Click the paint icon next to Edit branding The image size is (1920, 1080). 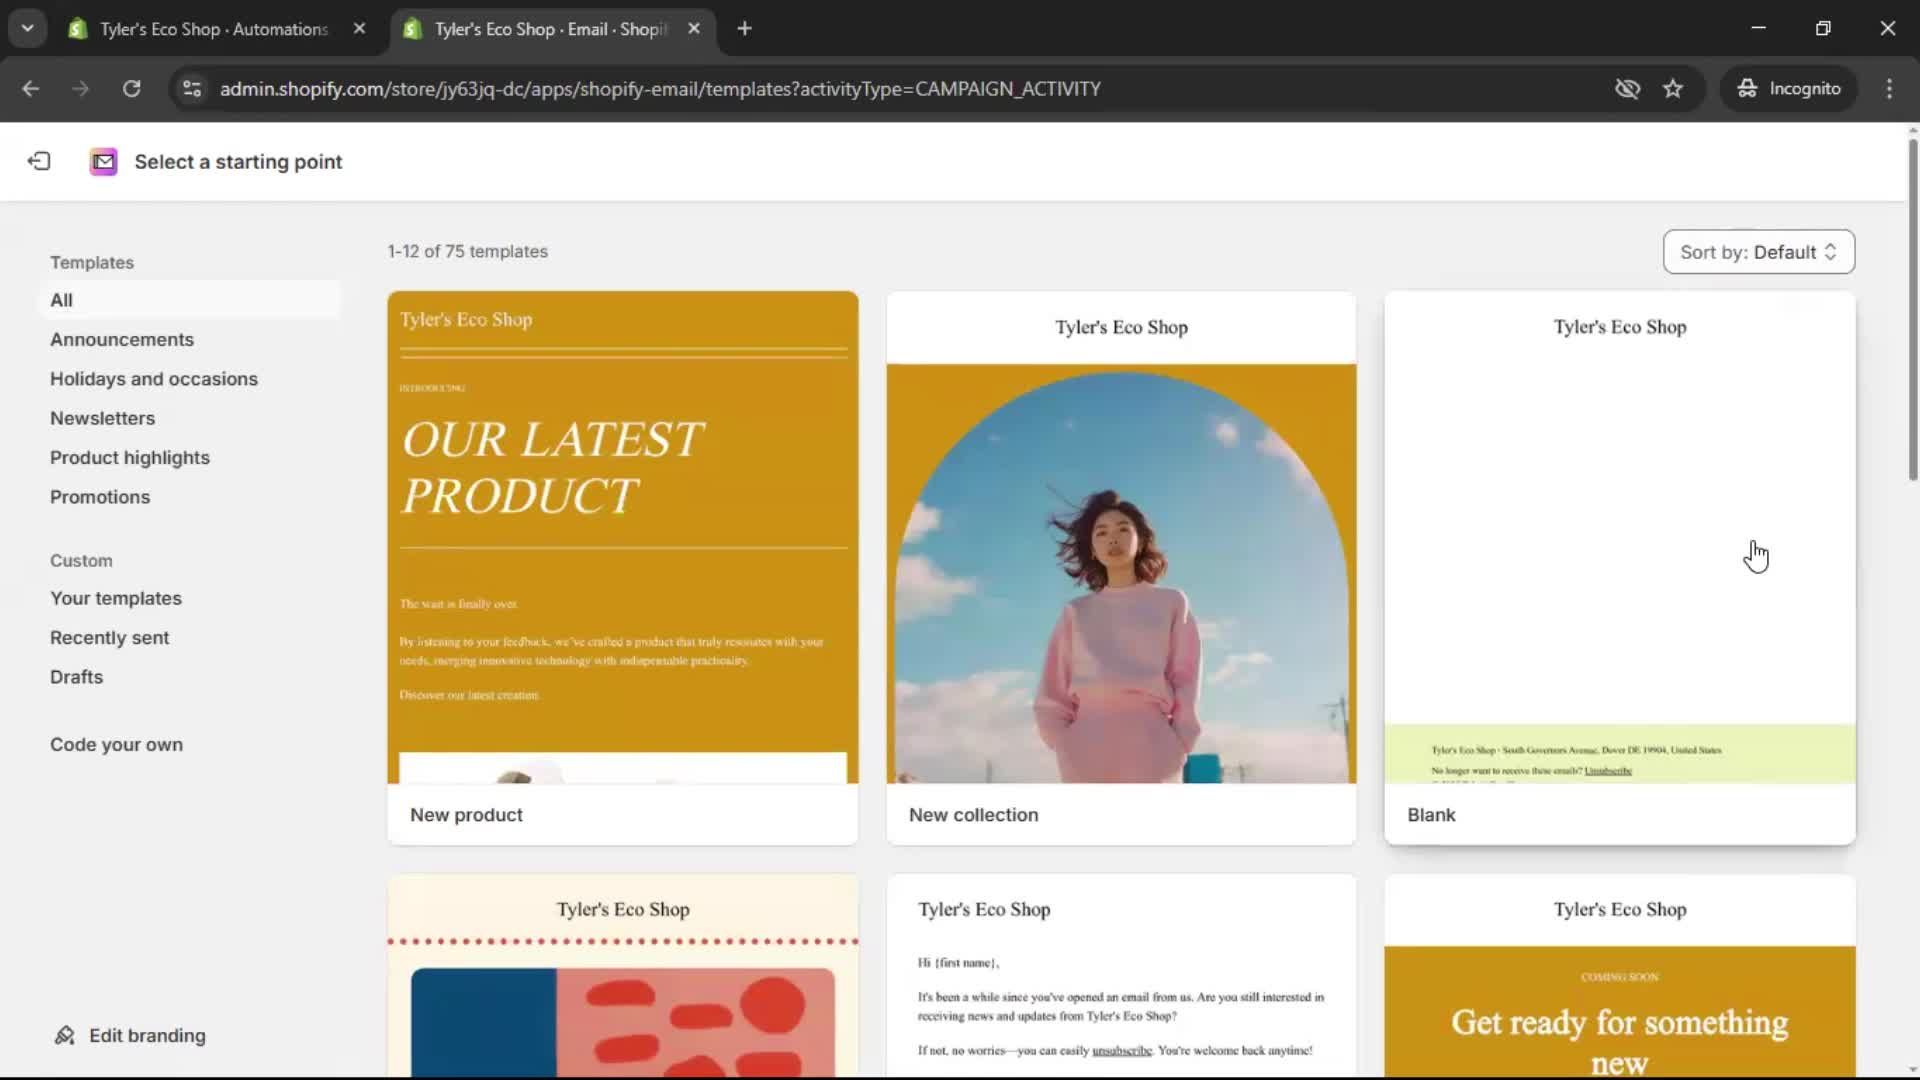[x=64, y=1036]
